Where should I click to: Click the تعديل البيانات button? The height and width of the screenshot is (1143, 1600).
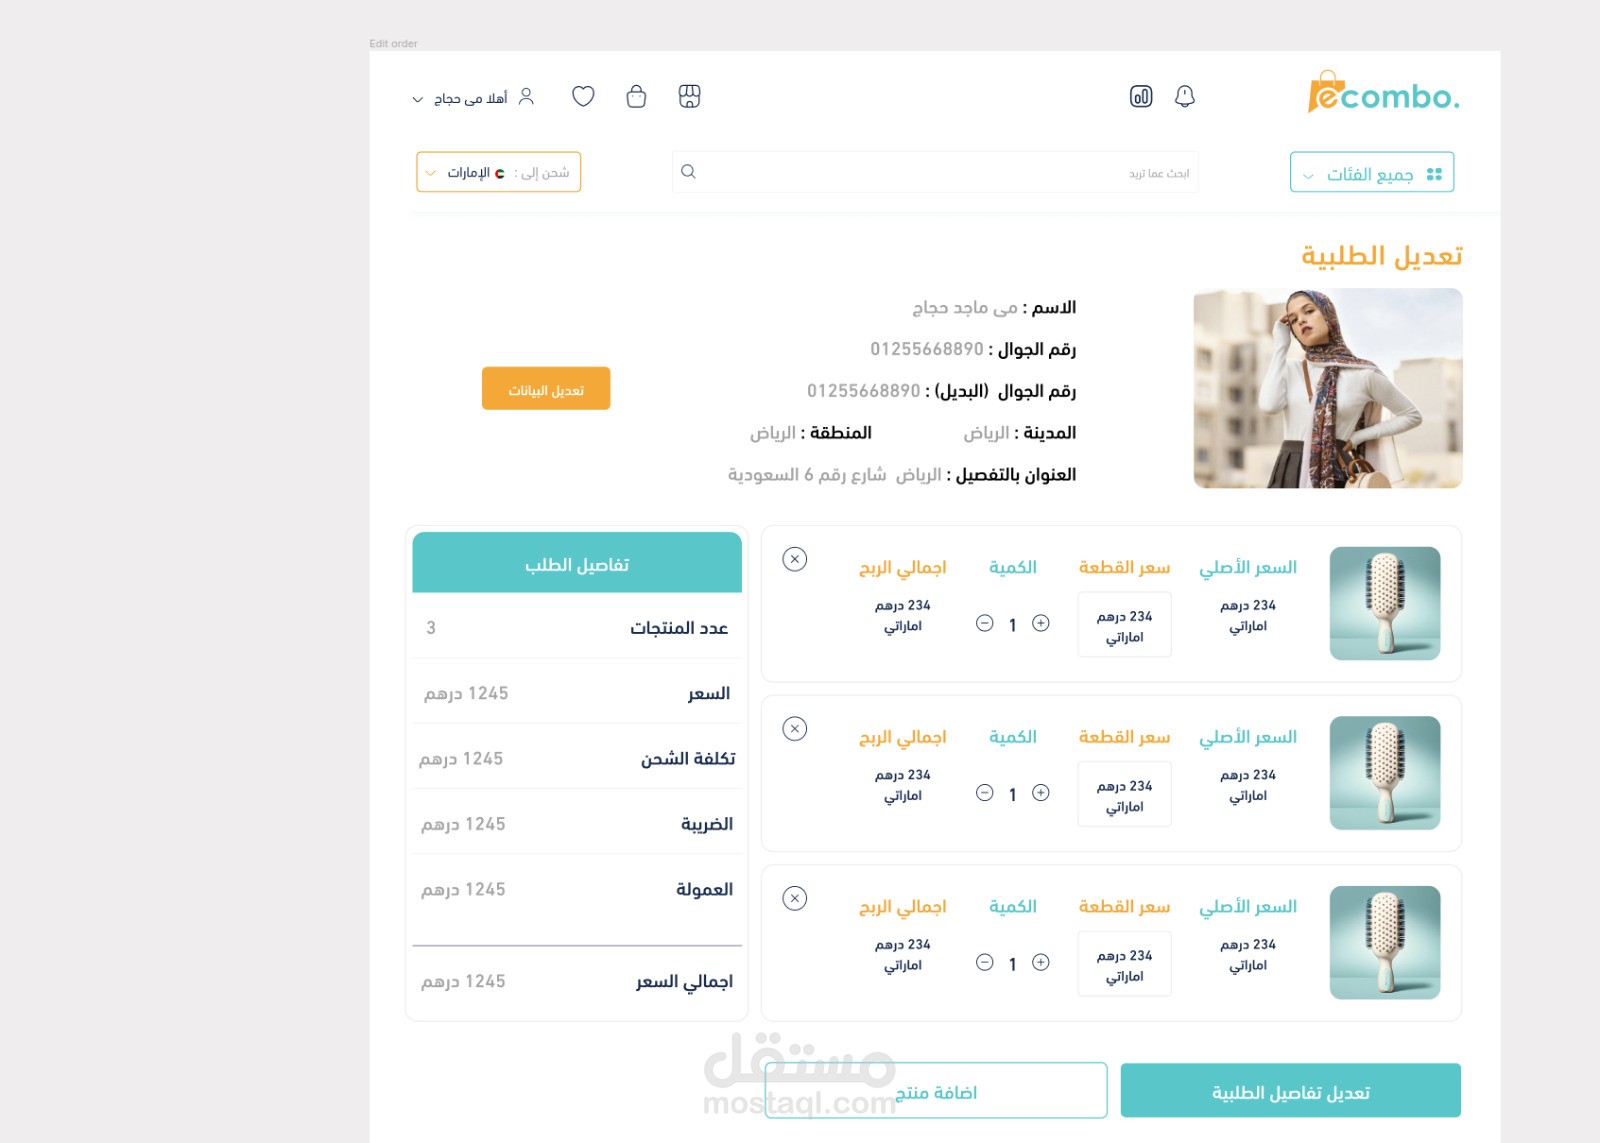click(x=546, y=388)
